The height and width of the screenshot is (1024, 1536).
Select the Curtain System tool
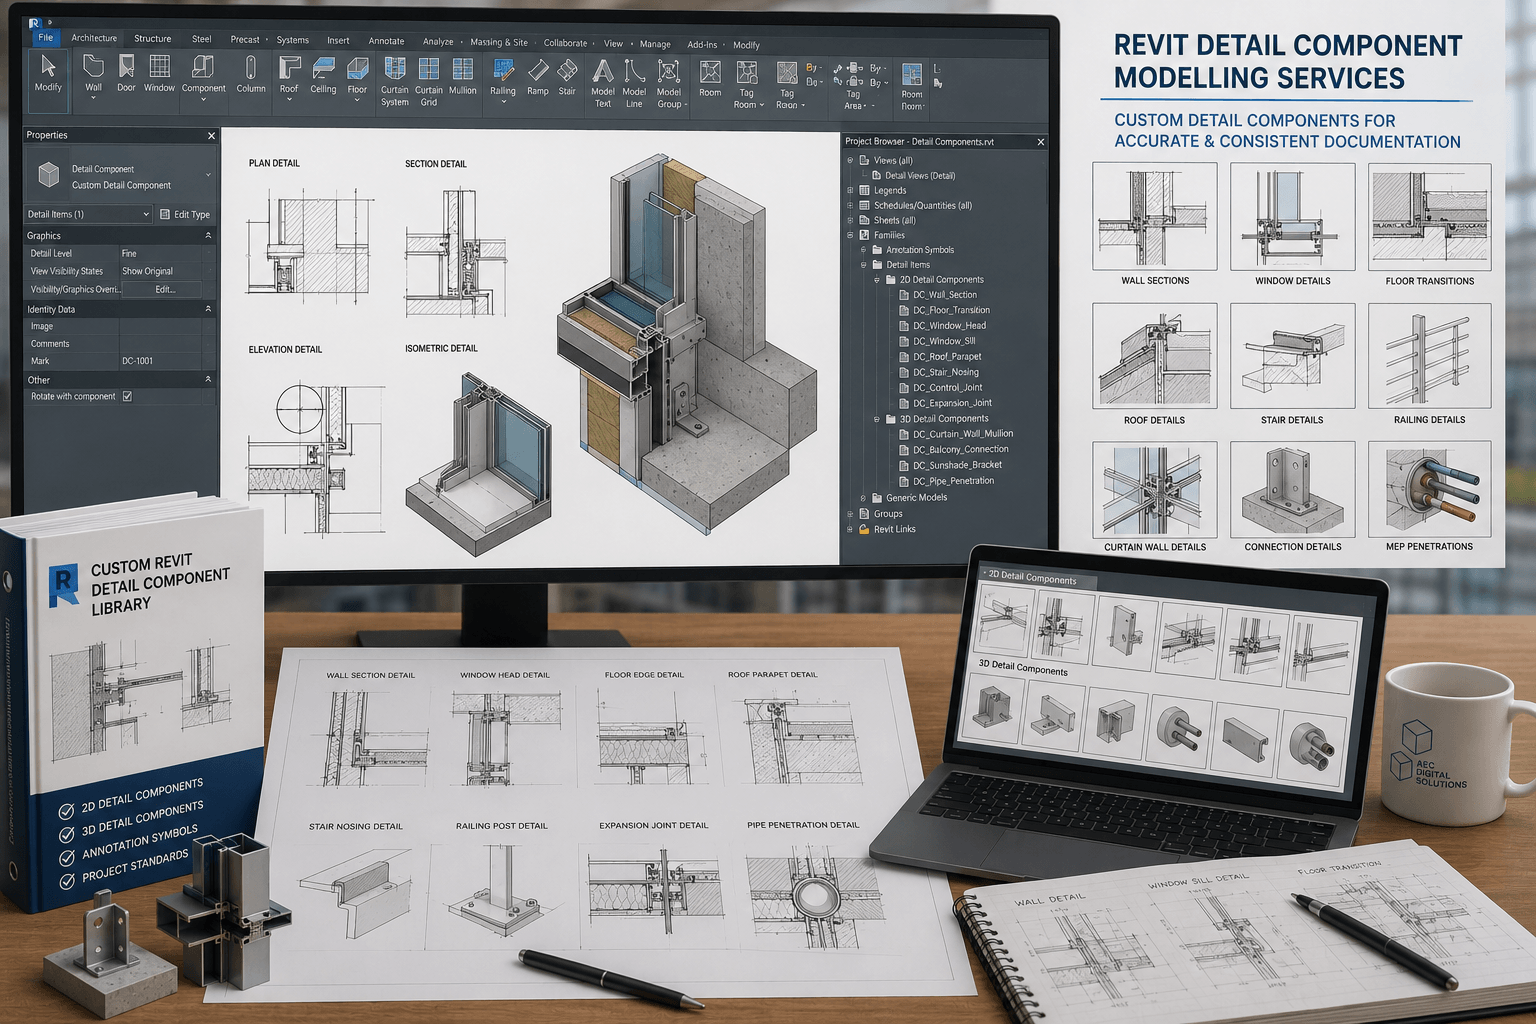(x=395, y=80)
